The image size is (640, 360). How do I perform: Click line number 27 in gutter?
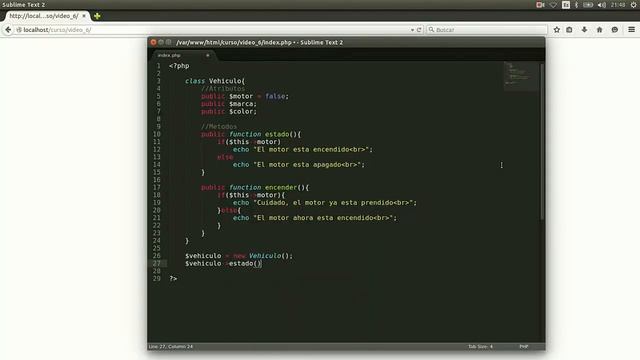pos(157,263)
